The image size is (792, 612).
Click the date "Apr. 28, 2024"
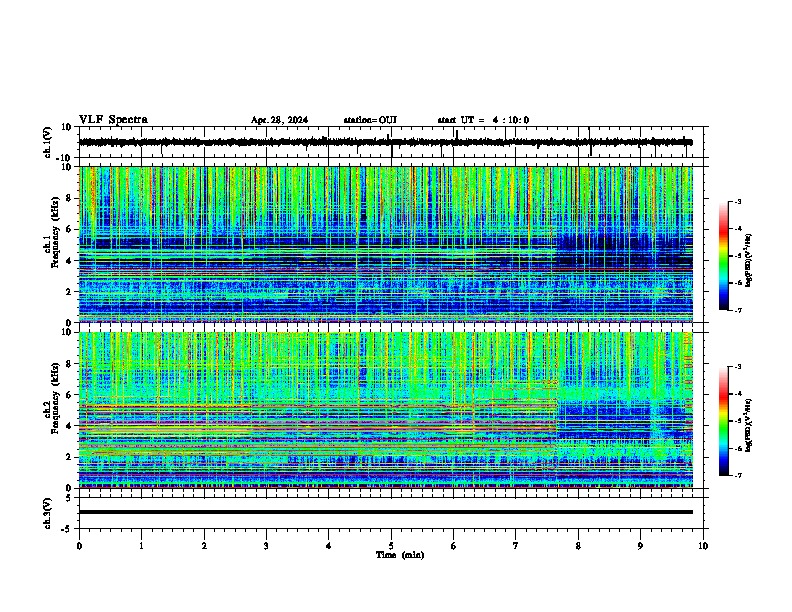pos(279,120)
